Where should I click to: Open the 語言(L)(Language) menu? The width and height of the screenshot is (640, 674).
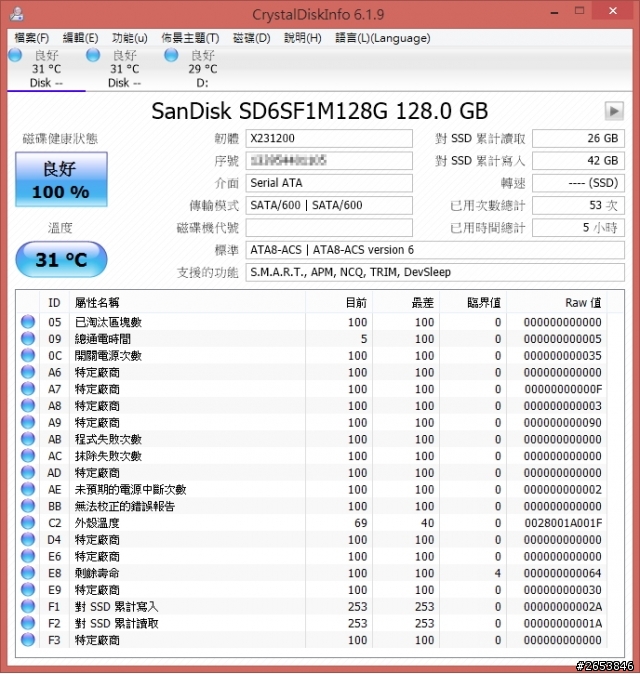tap(383, 38)
